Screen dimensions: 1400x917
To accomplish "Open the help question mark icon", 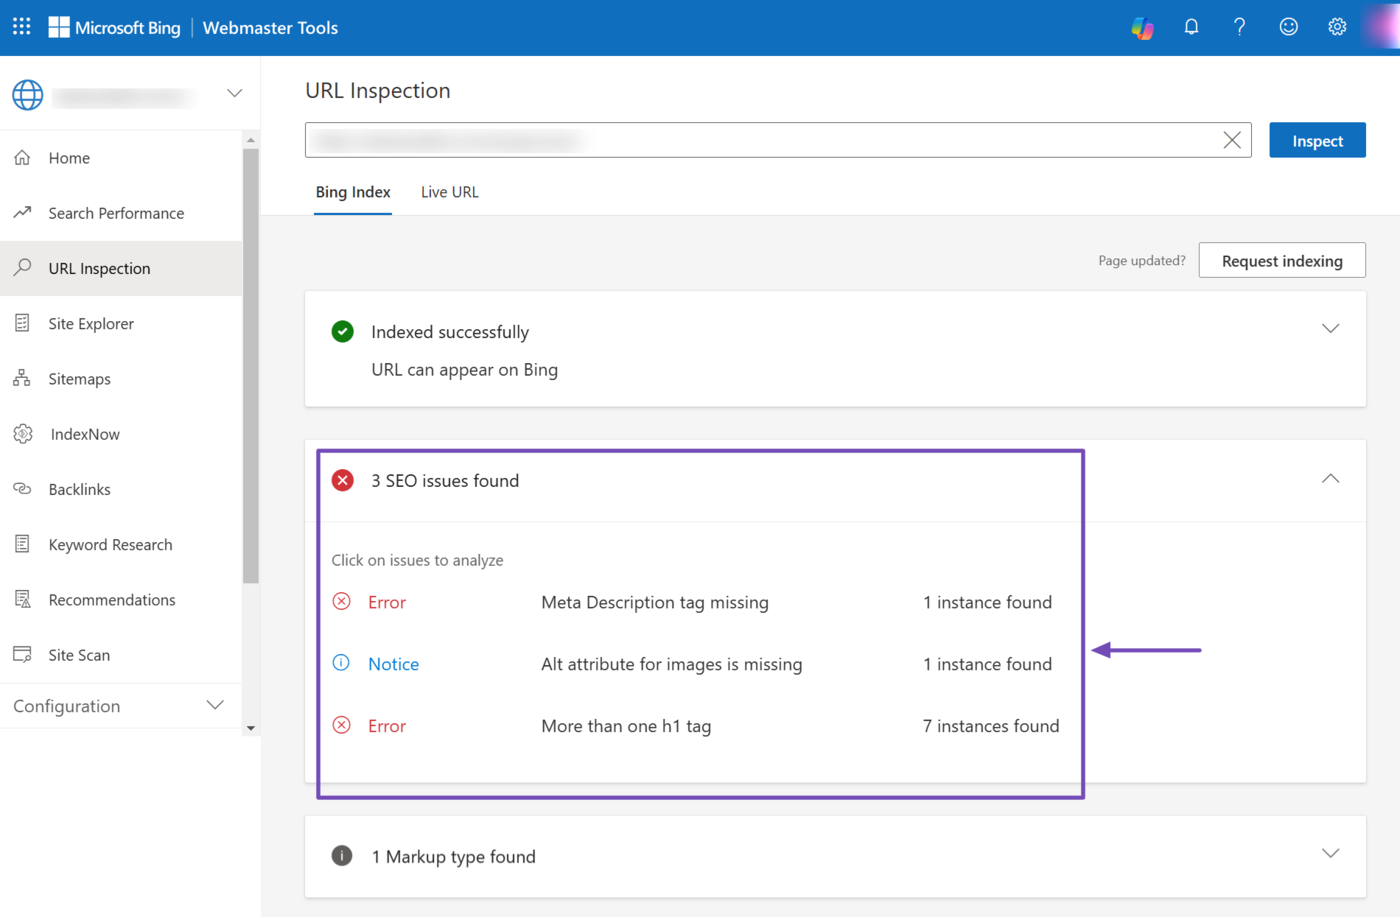I will 1239,27.
